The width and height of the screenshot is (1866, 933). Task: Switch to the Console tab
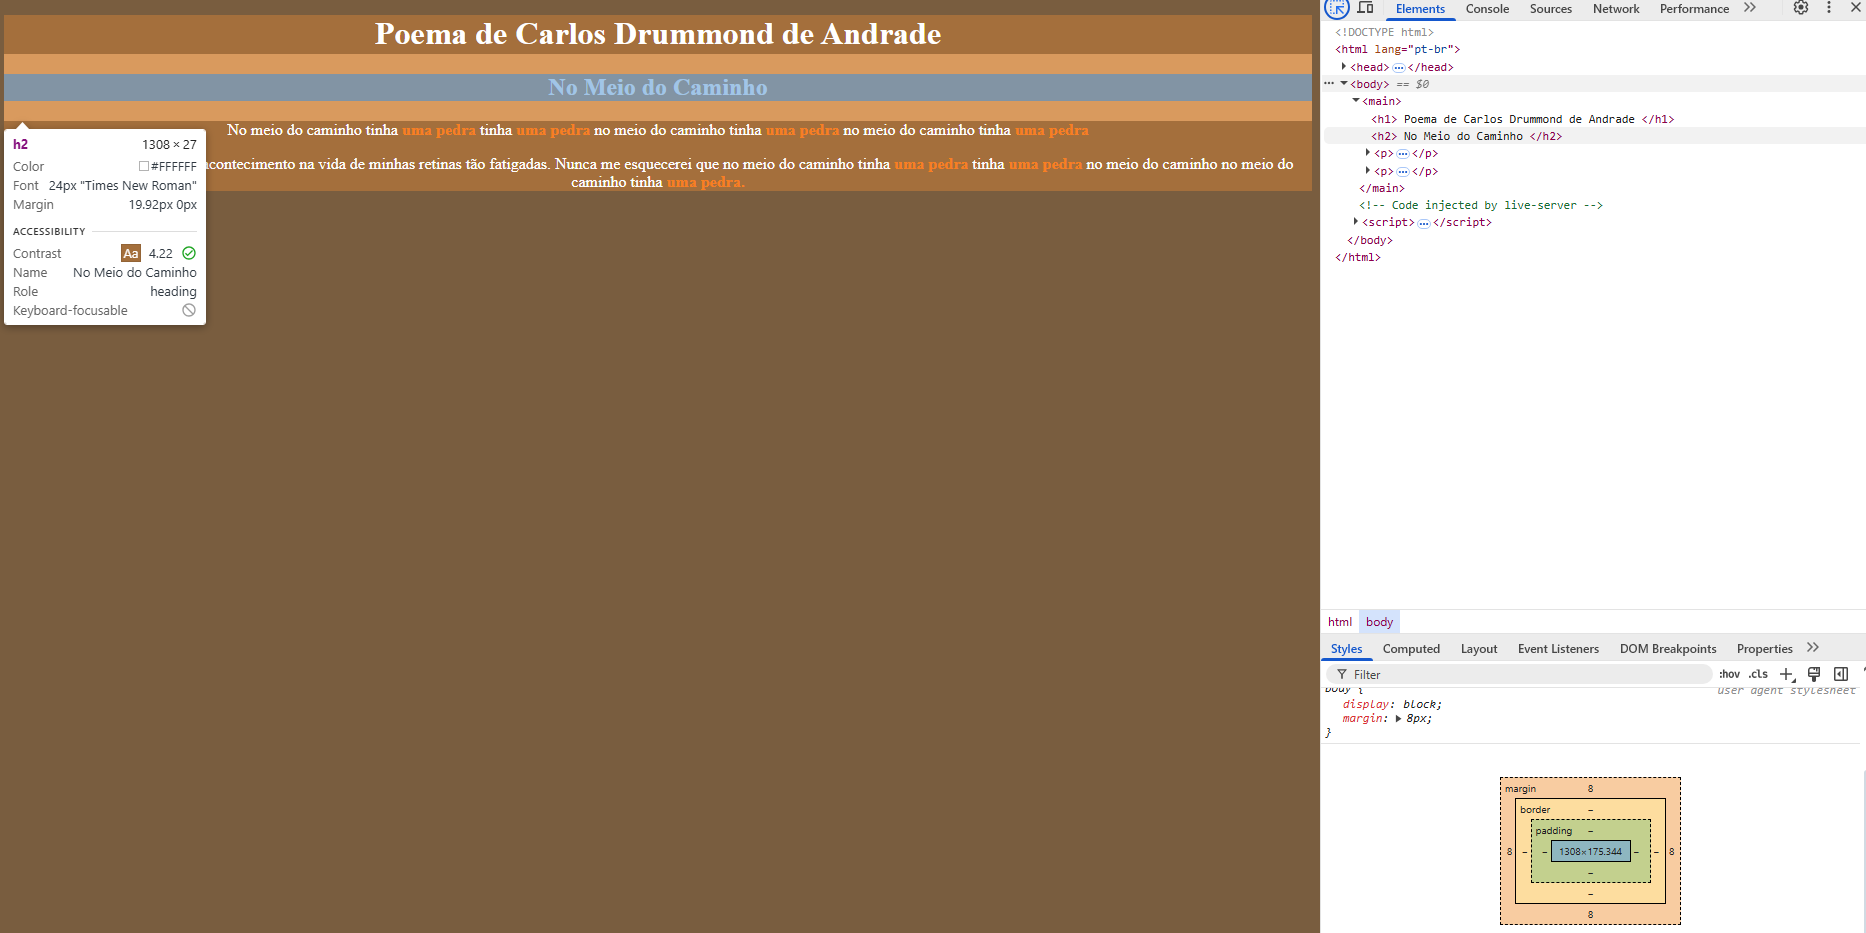1487,9
